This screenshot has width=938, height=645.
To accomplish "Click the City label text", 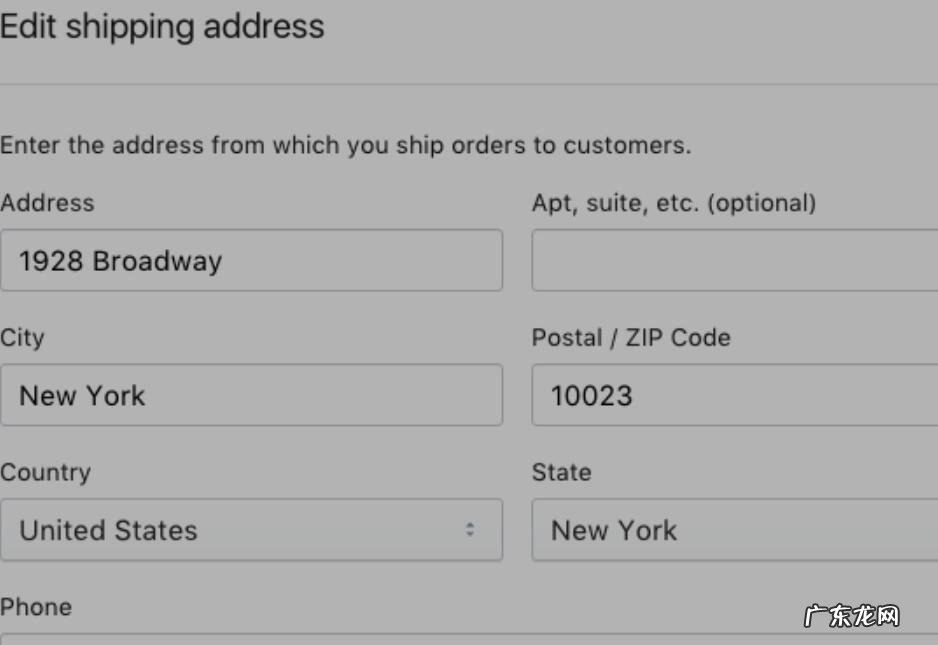I will [x=22, y=338].
